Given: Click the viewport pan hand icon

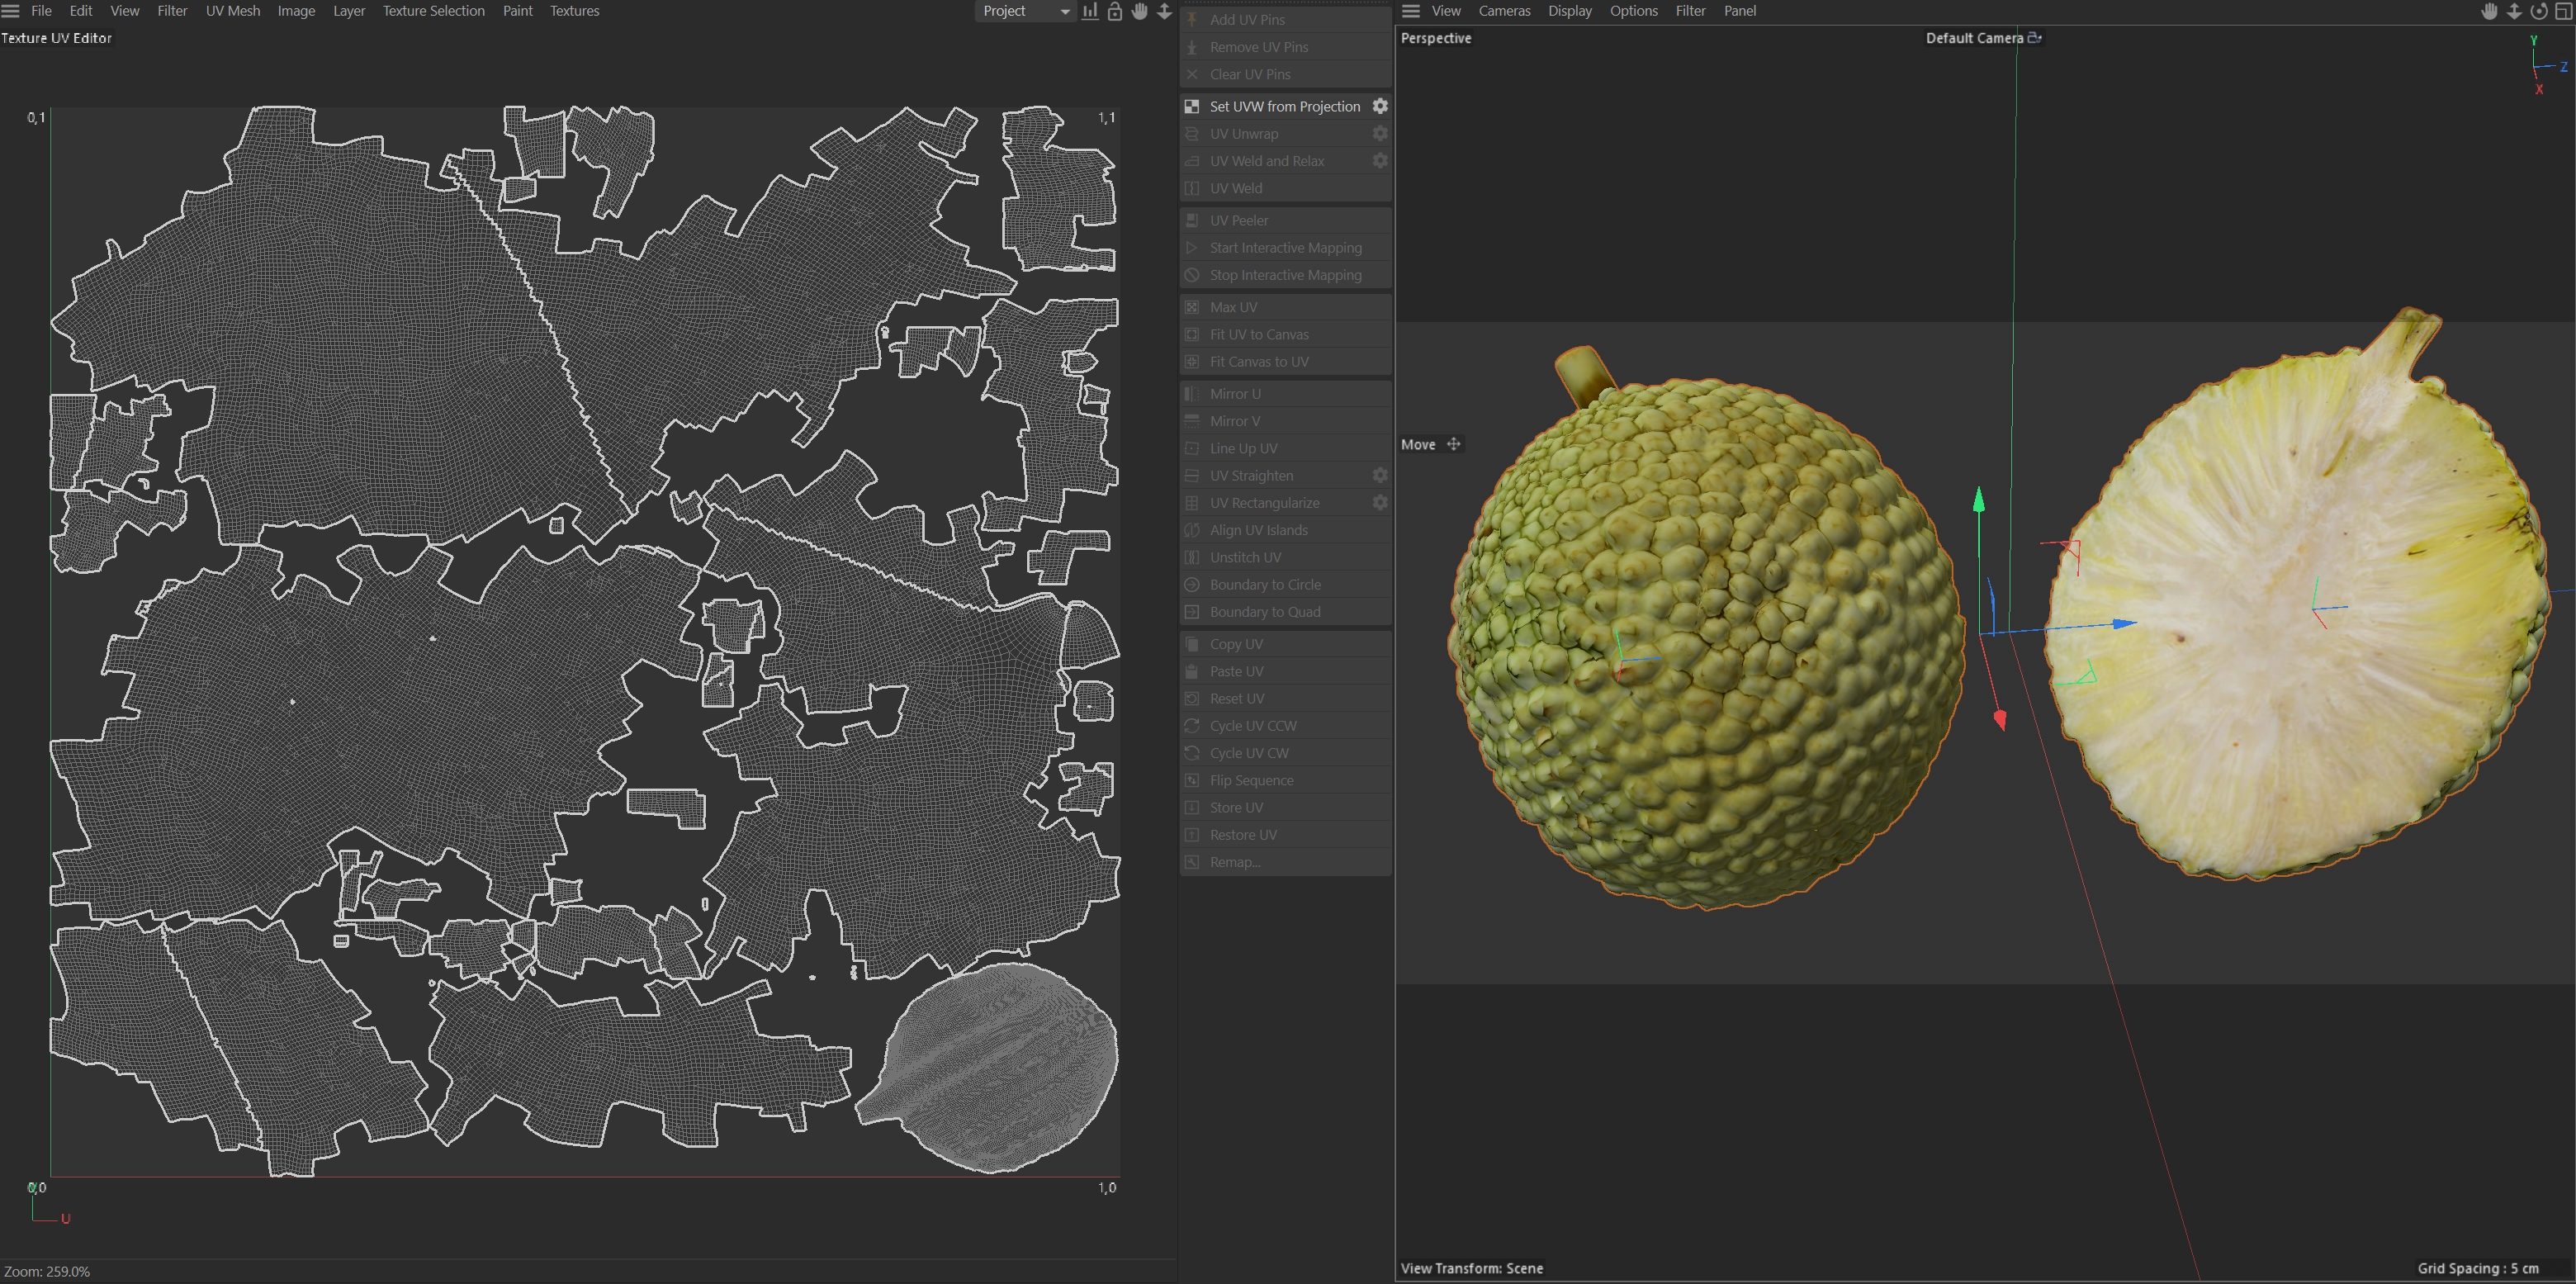Looking at the screenshot, I should [x=2489, y=11].
